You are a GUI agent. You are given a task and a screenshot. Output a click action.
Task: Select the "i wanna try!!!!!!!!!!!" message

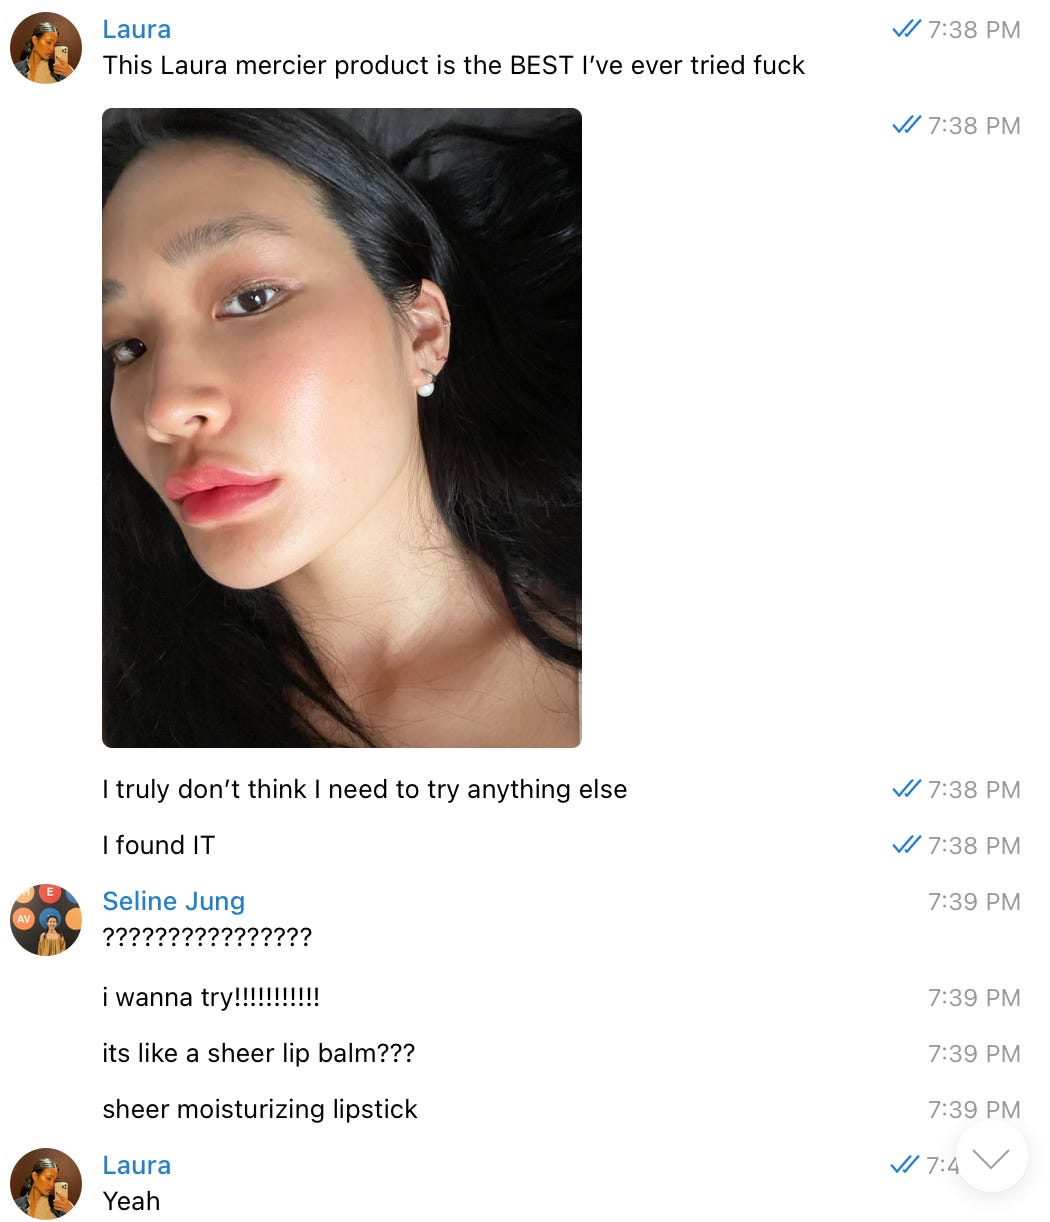point(211,998)
